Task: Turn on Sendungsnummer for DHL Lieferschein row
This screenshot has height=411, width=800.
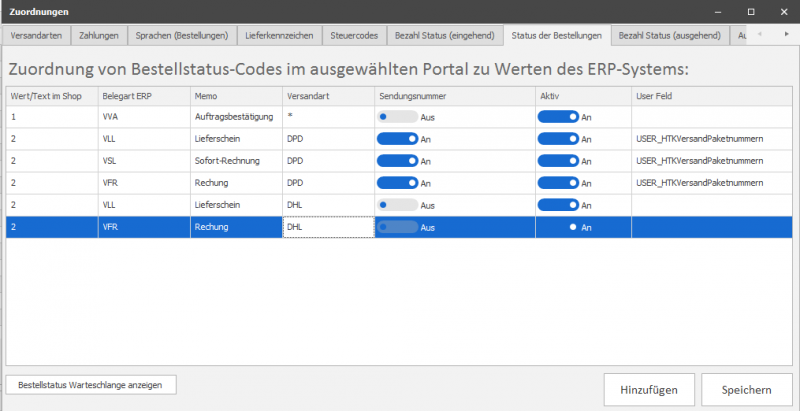Action: (x=397, y=205)
